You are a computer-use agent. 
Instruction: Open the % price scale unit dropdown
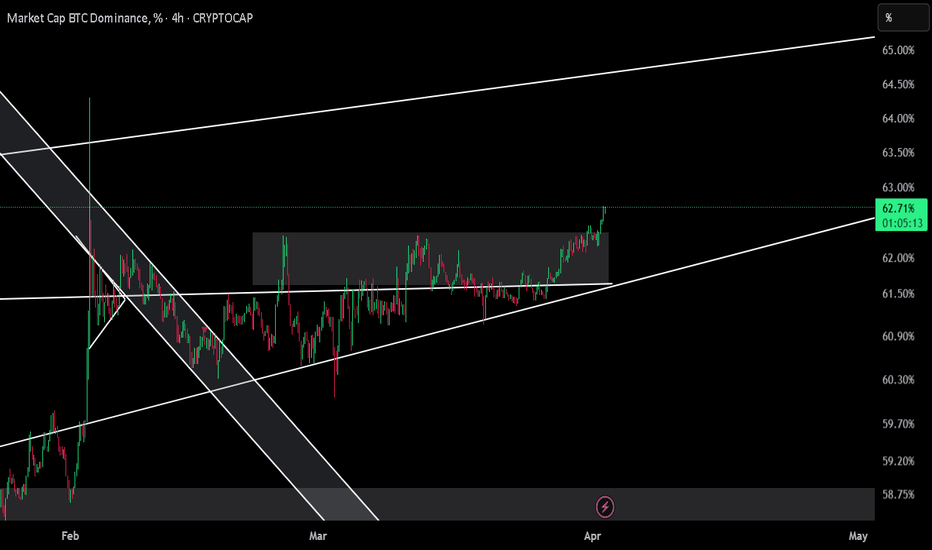pos(903,18)
